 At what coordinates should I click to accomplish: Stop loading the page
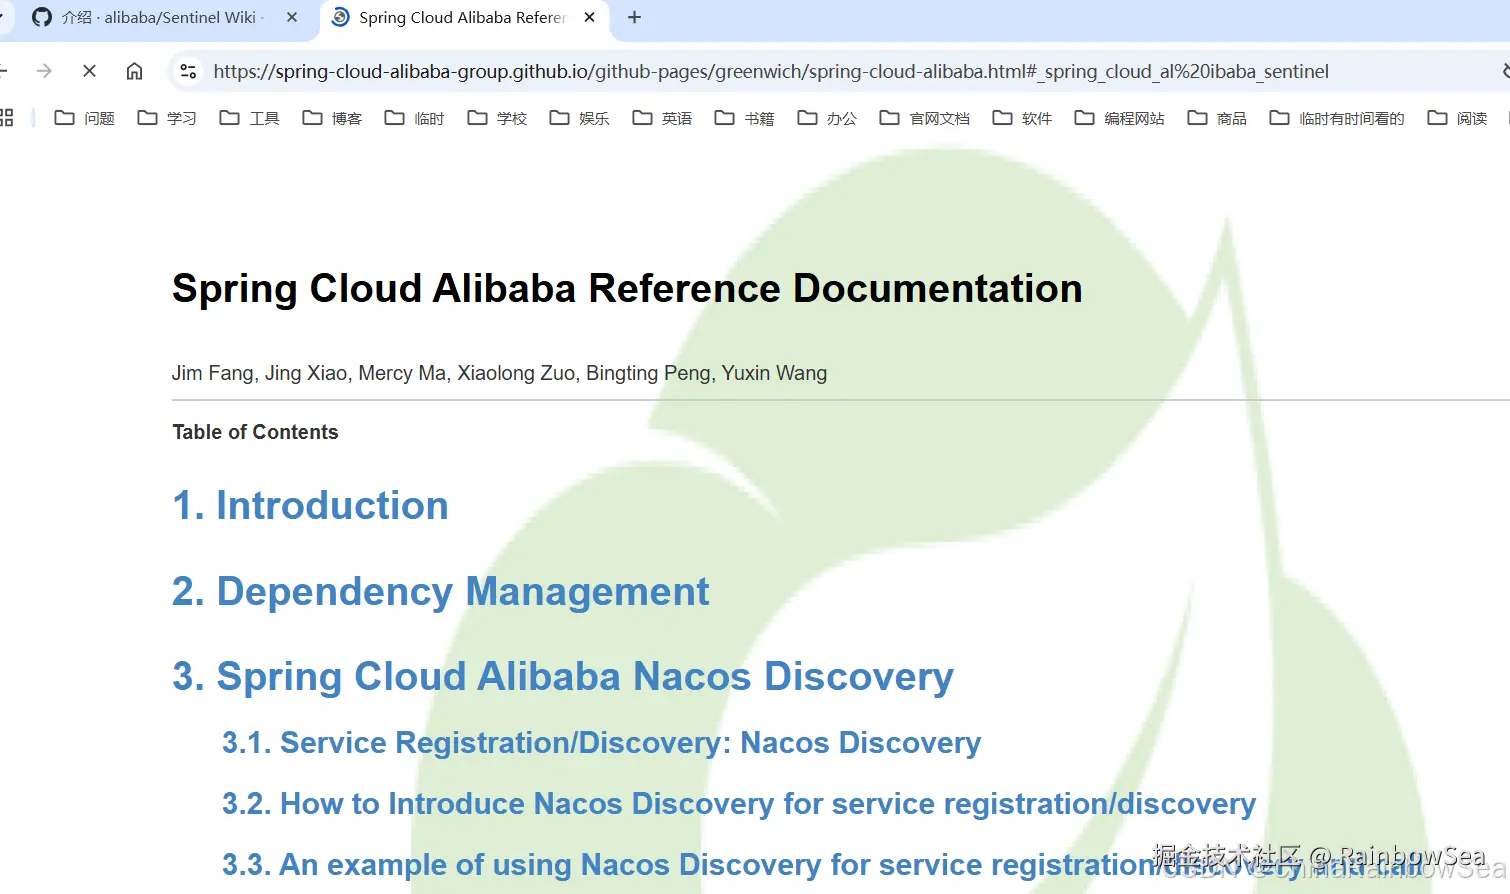click(89, 71)
